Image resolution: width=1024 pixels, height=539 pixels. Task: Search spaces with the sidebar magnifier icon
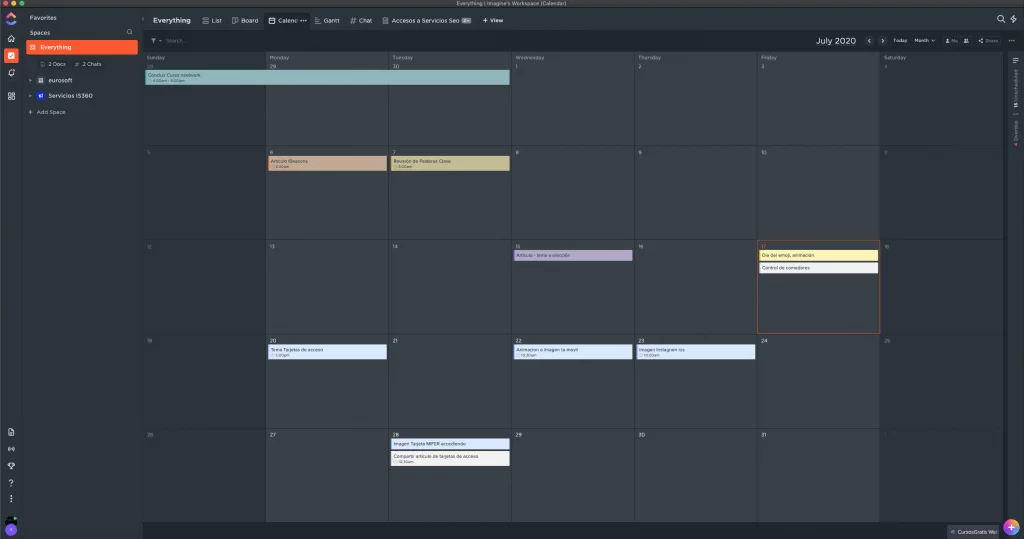(129, 32)
